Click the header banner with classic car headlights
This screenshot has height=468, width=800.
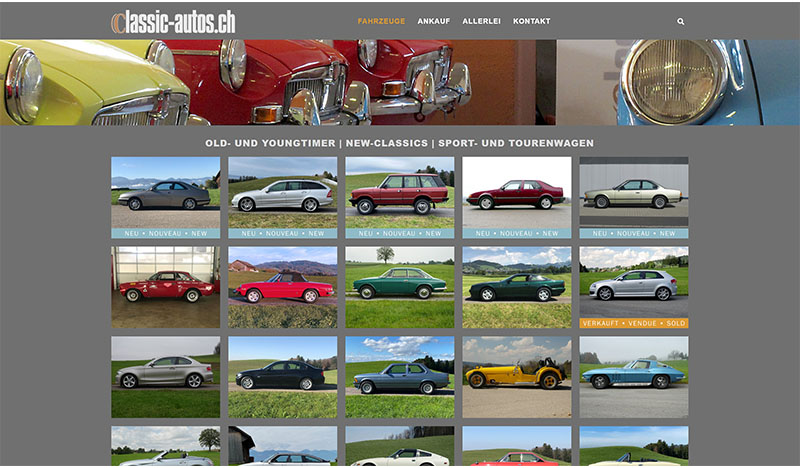(x=400, y=83)
